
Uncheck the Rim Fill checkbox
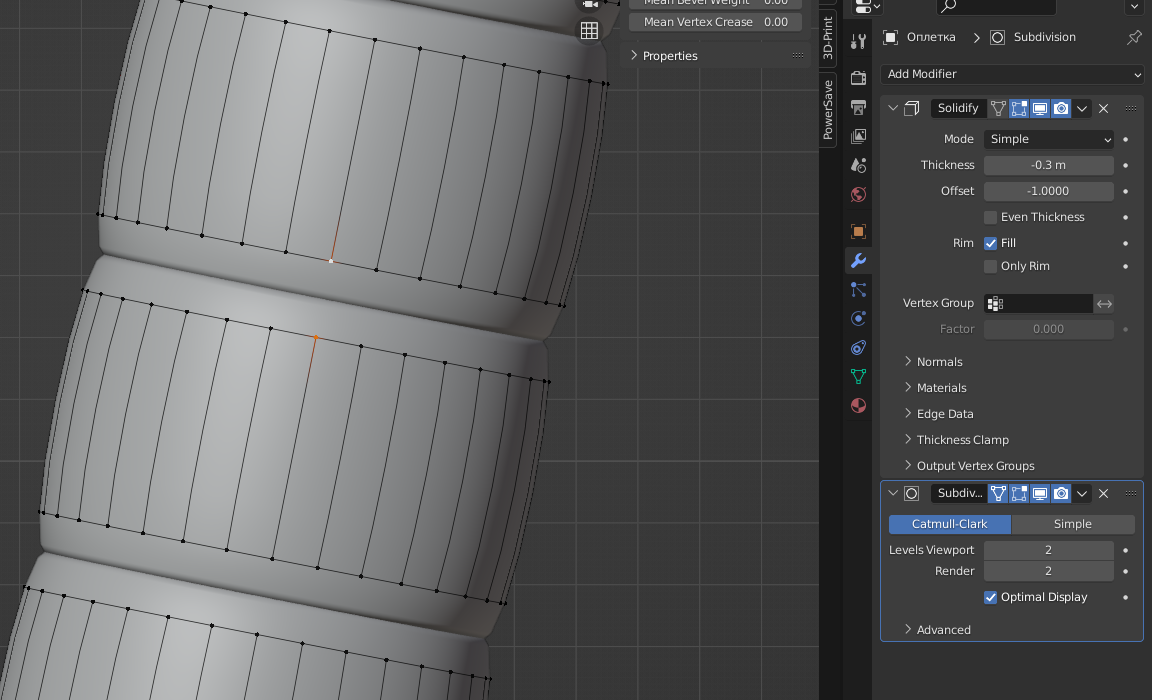click(x=990, y=243)
